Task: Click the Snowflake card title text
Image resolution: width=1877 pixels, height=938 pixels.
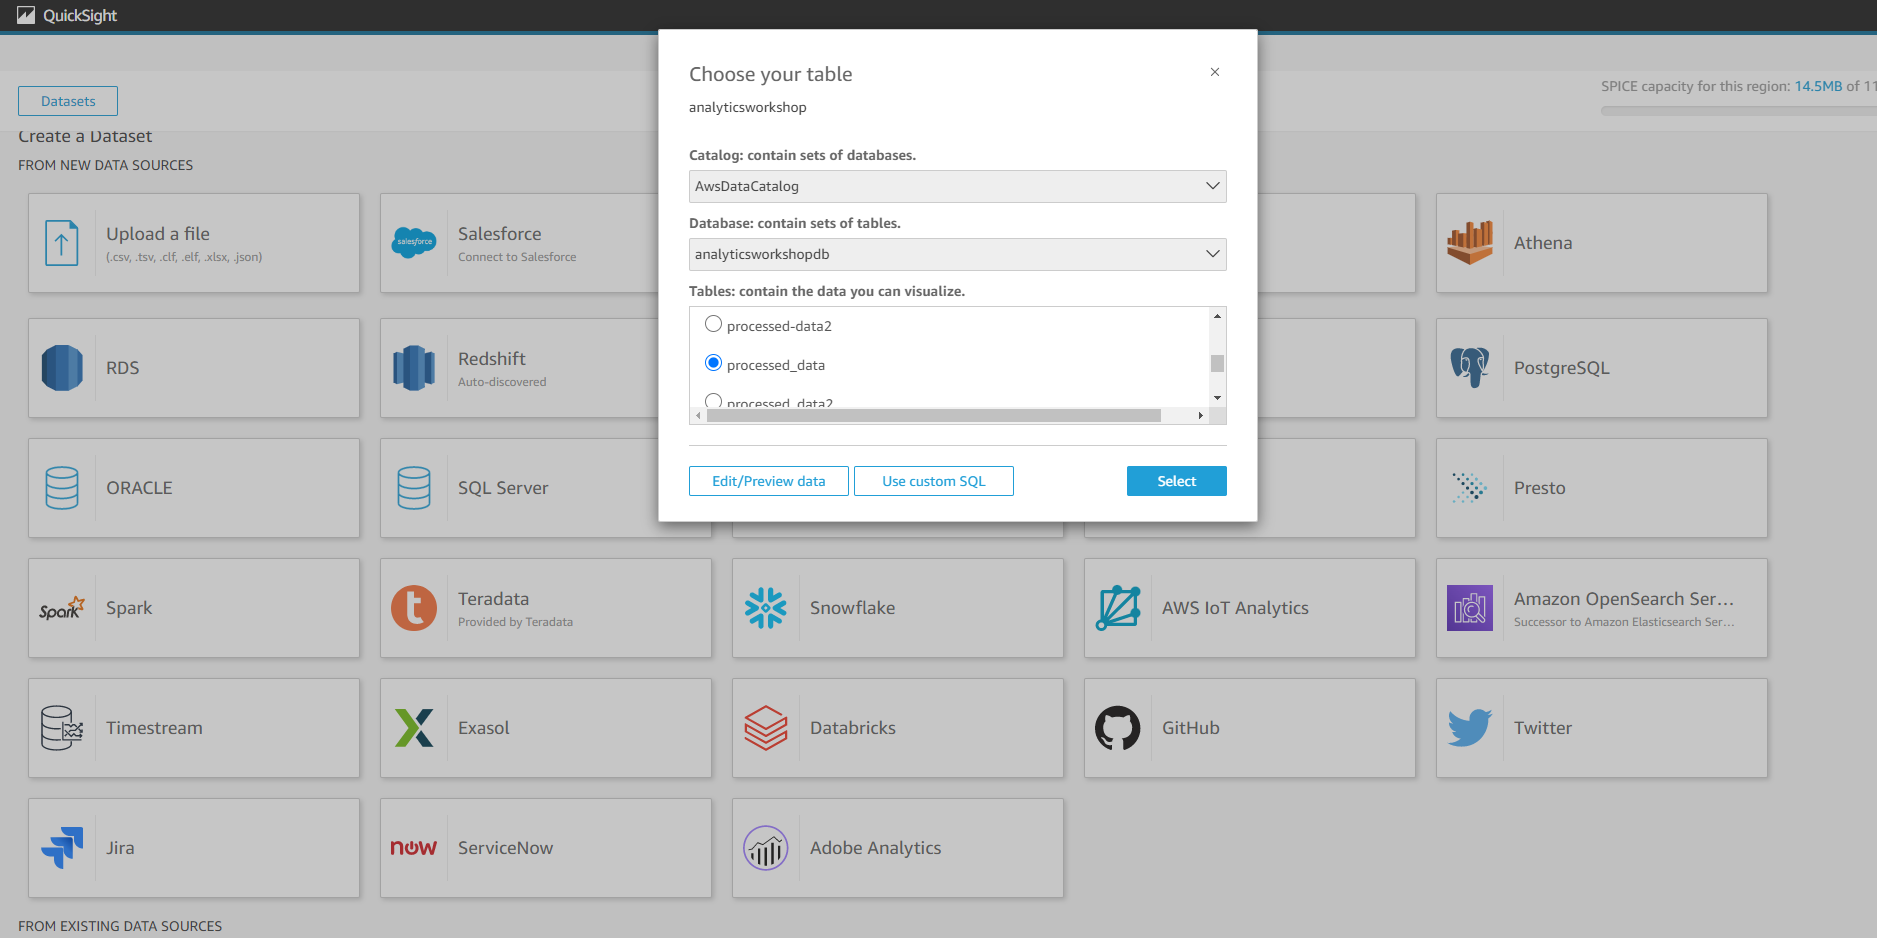Action: (852, 608)
